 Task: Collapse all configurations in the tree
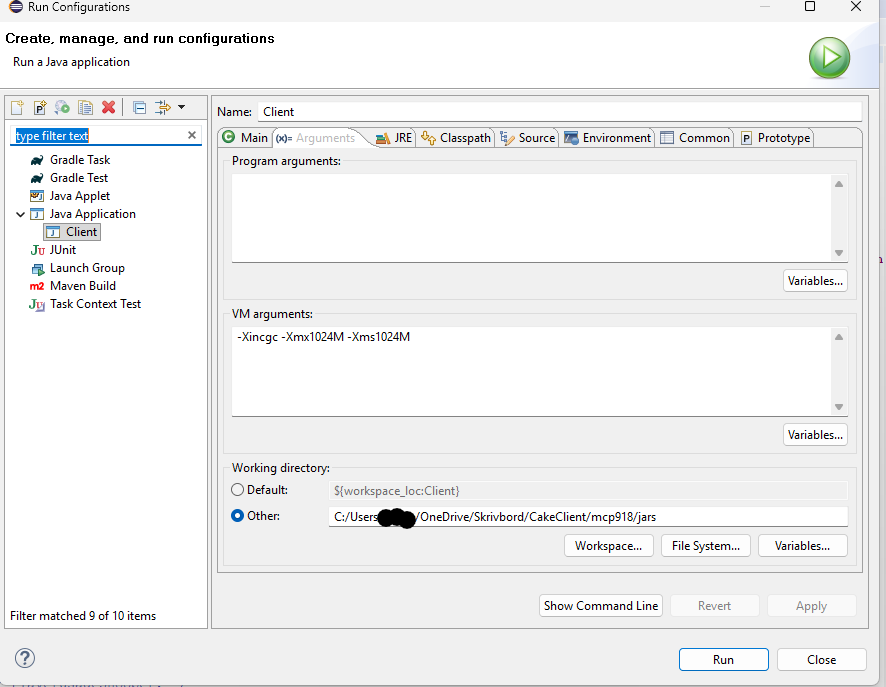[x=140, y=107]
